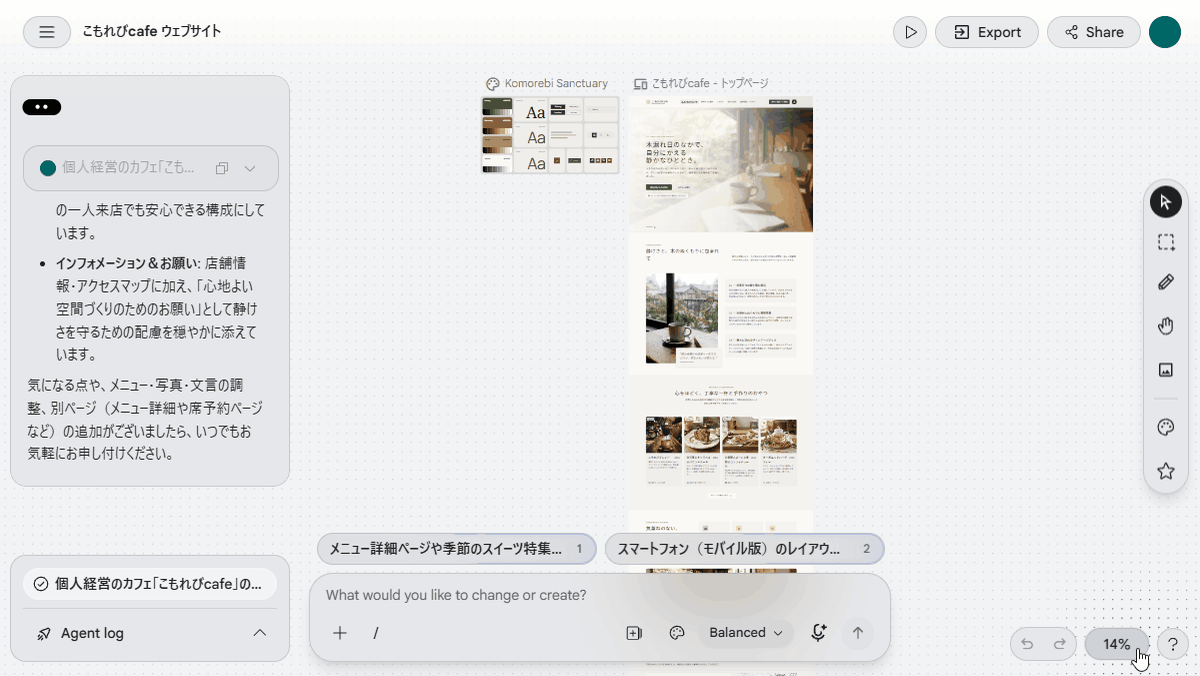Select the suggestion about スマートフォン mobile layout
1200x676 pixels.
coord(744,549)
